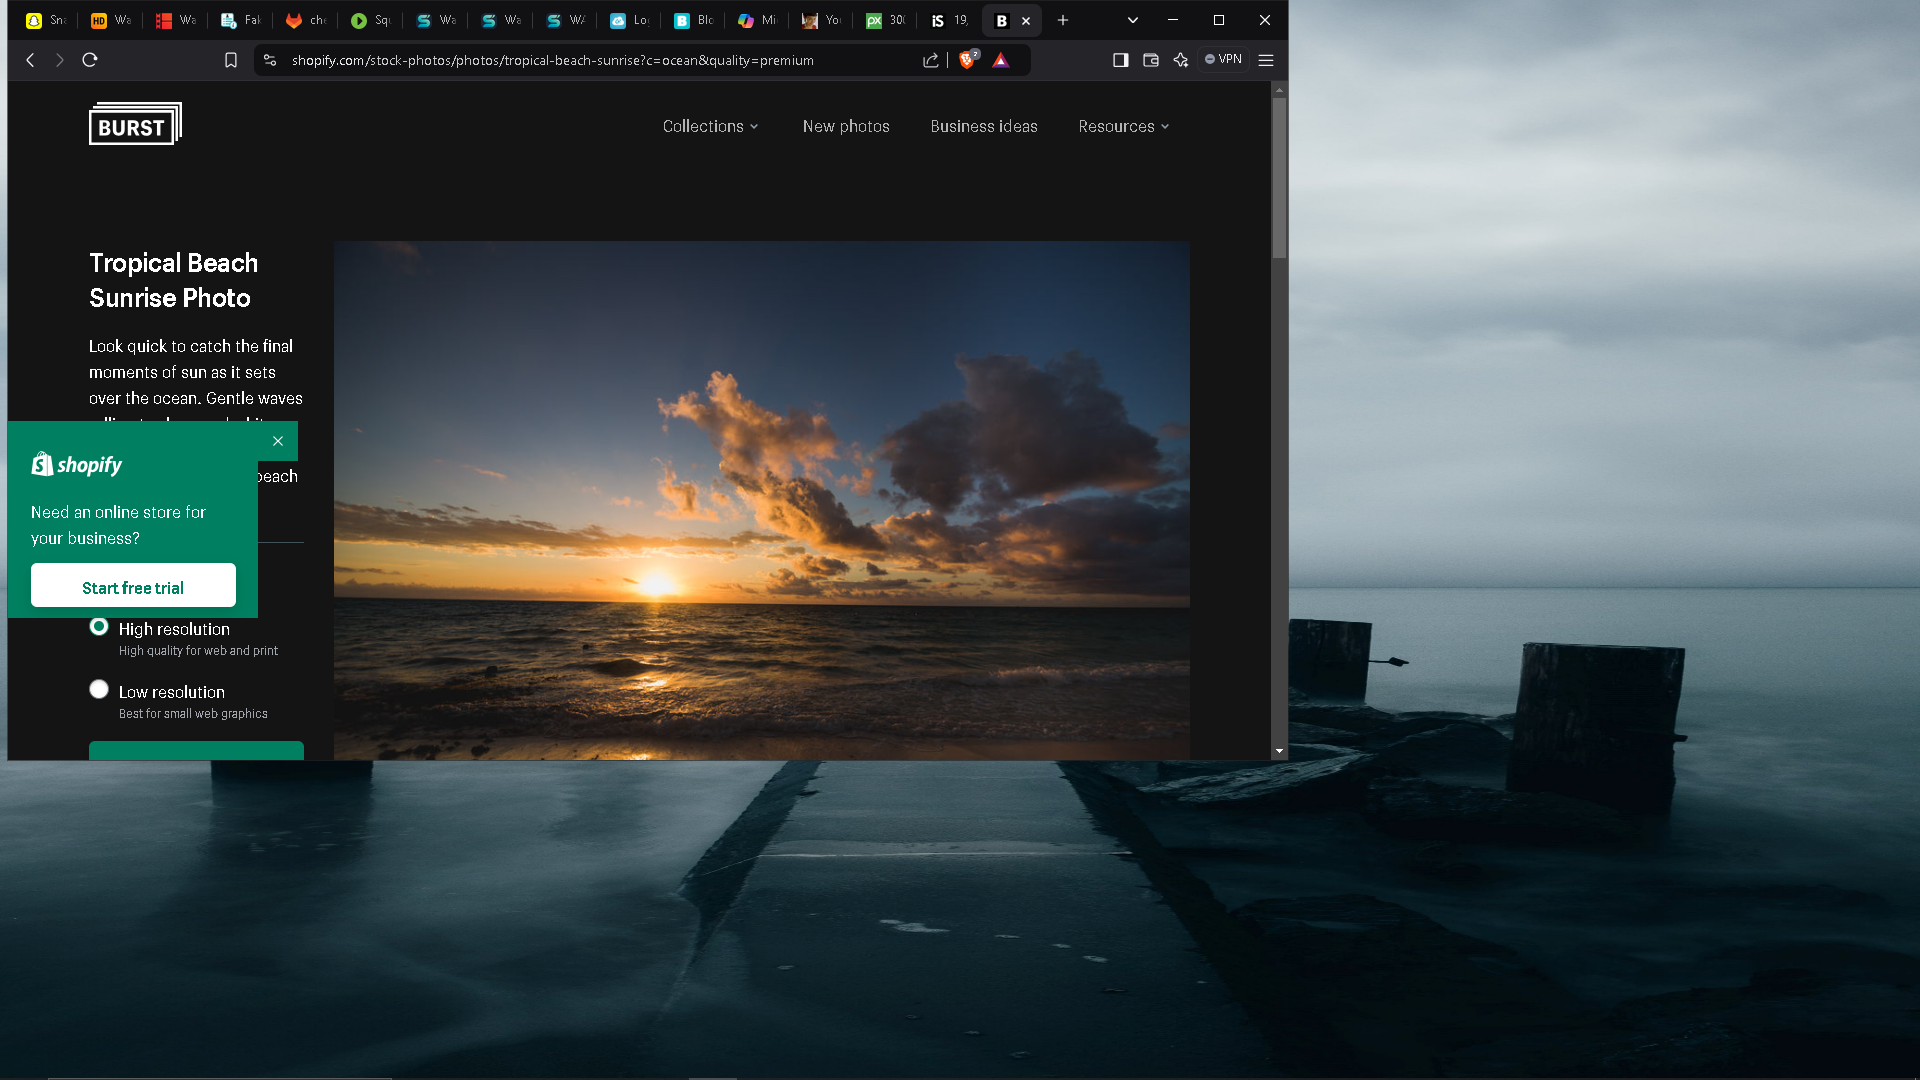Toggle the browser sidebar panel

1121,60
